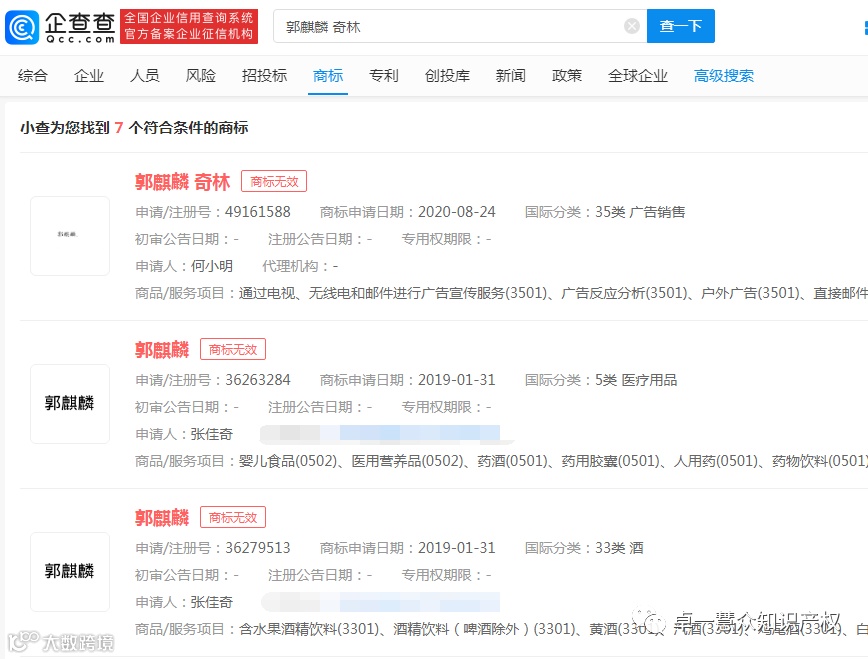The image size is (868, 659).
Task: Open the 招投标 tab
Action: [264, 75]
